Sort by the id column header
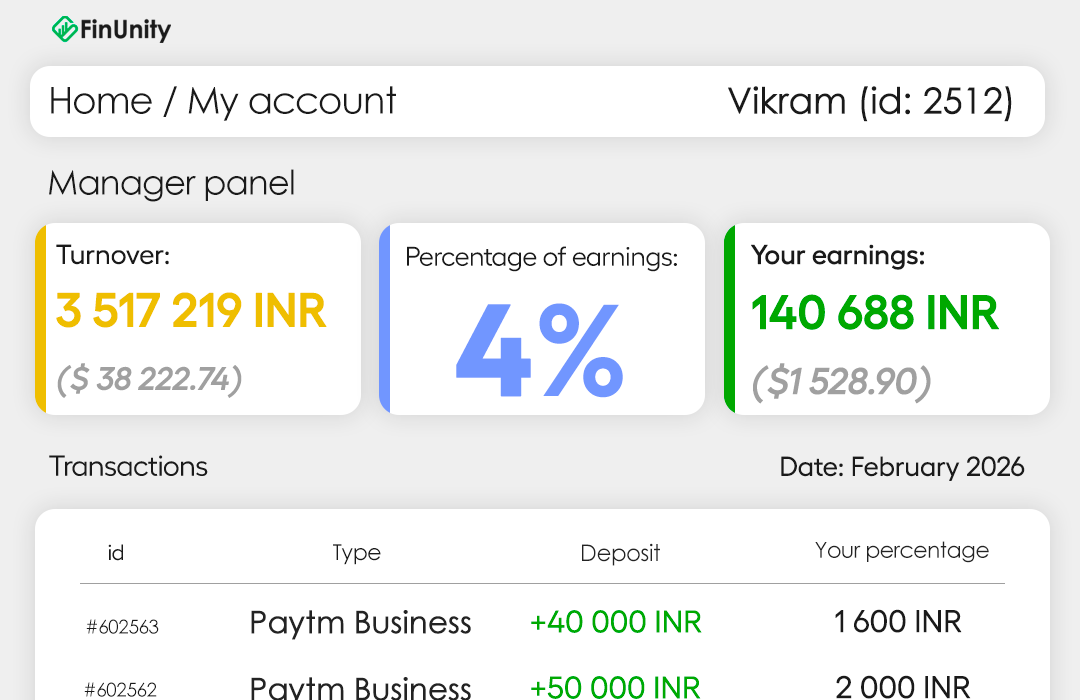This screenshot has width=1080, height=700. 116,552
